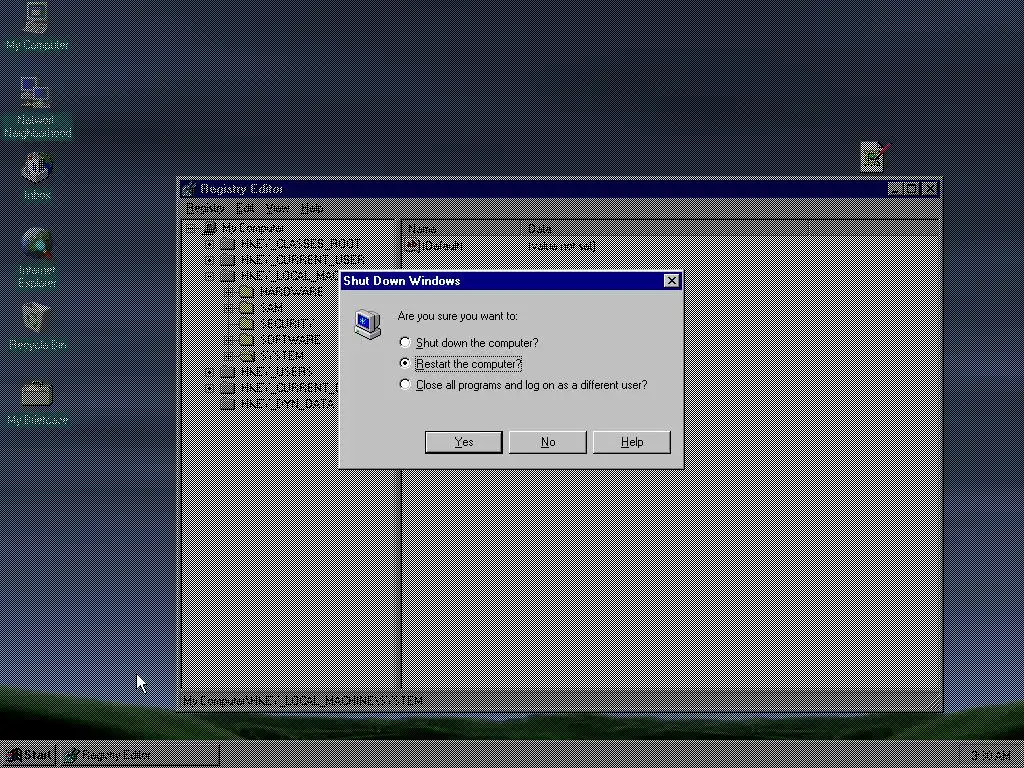Viewport: 1024px width, 768px height.
Task: Expand the HKEY_USERS node
Action: click(x=209, y=372)
